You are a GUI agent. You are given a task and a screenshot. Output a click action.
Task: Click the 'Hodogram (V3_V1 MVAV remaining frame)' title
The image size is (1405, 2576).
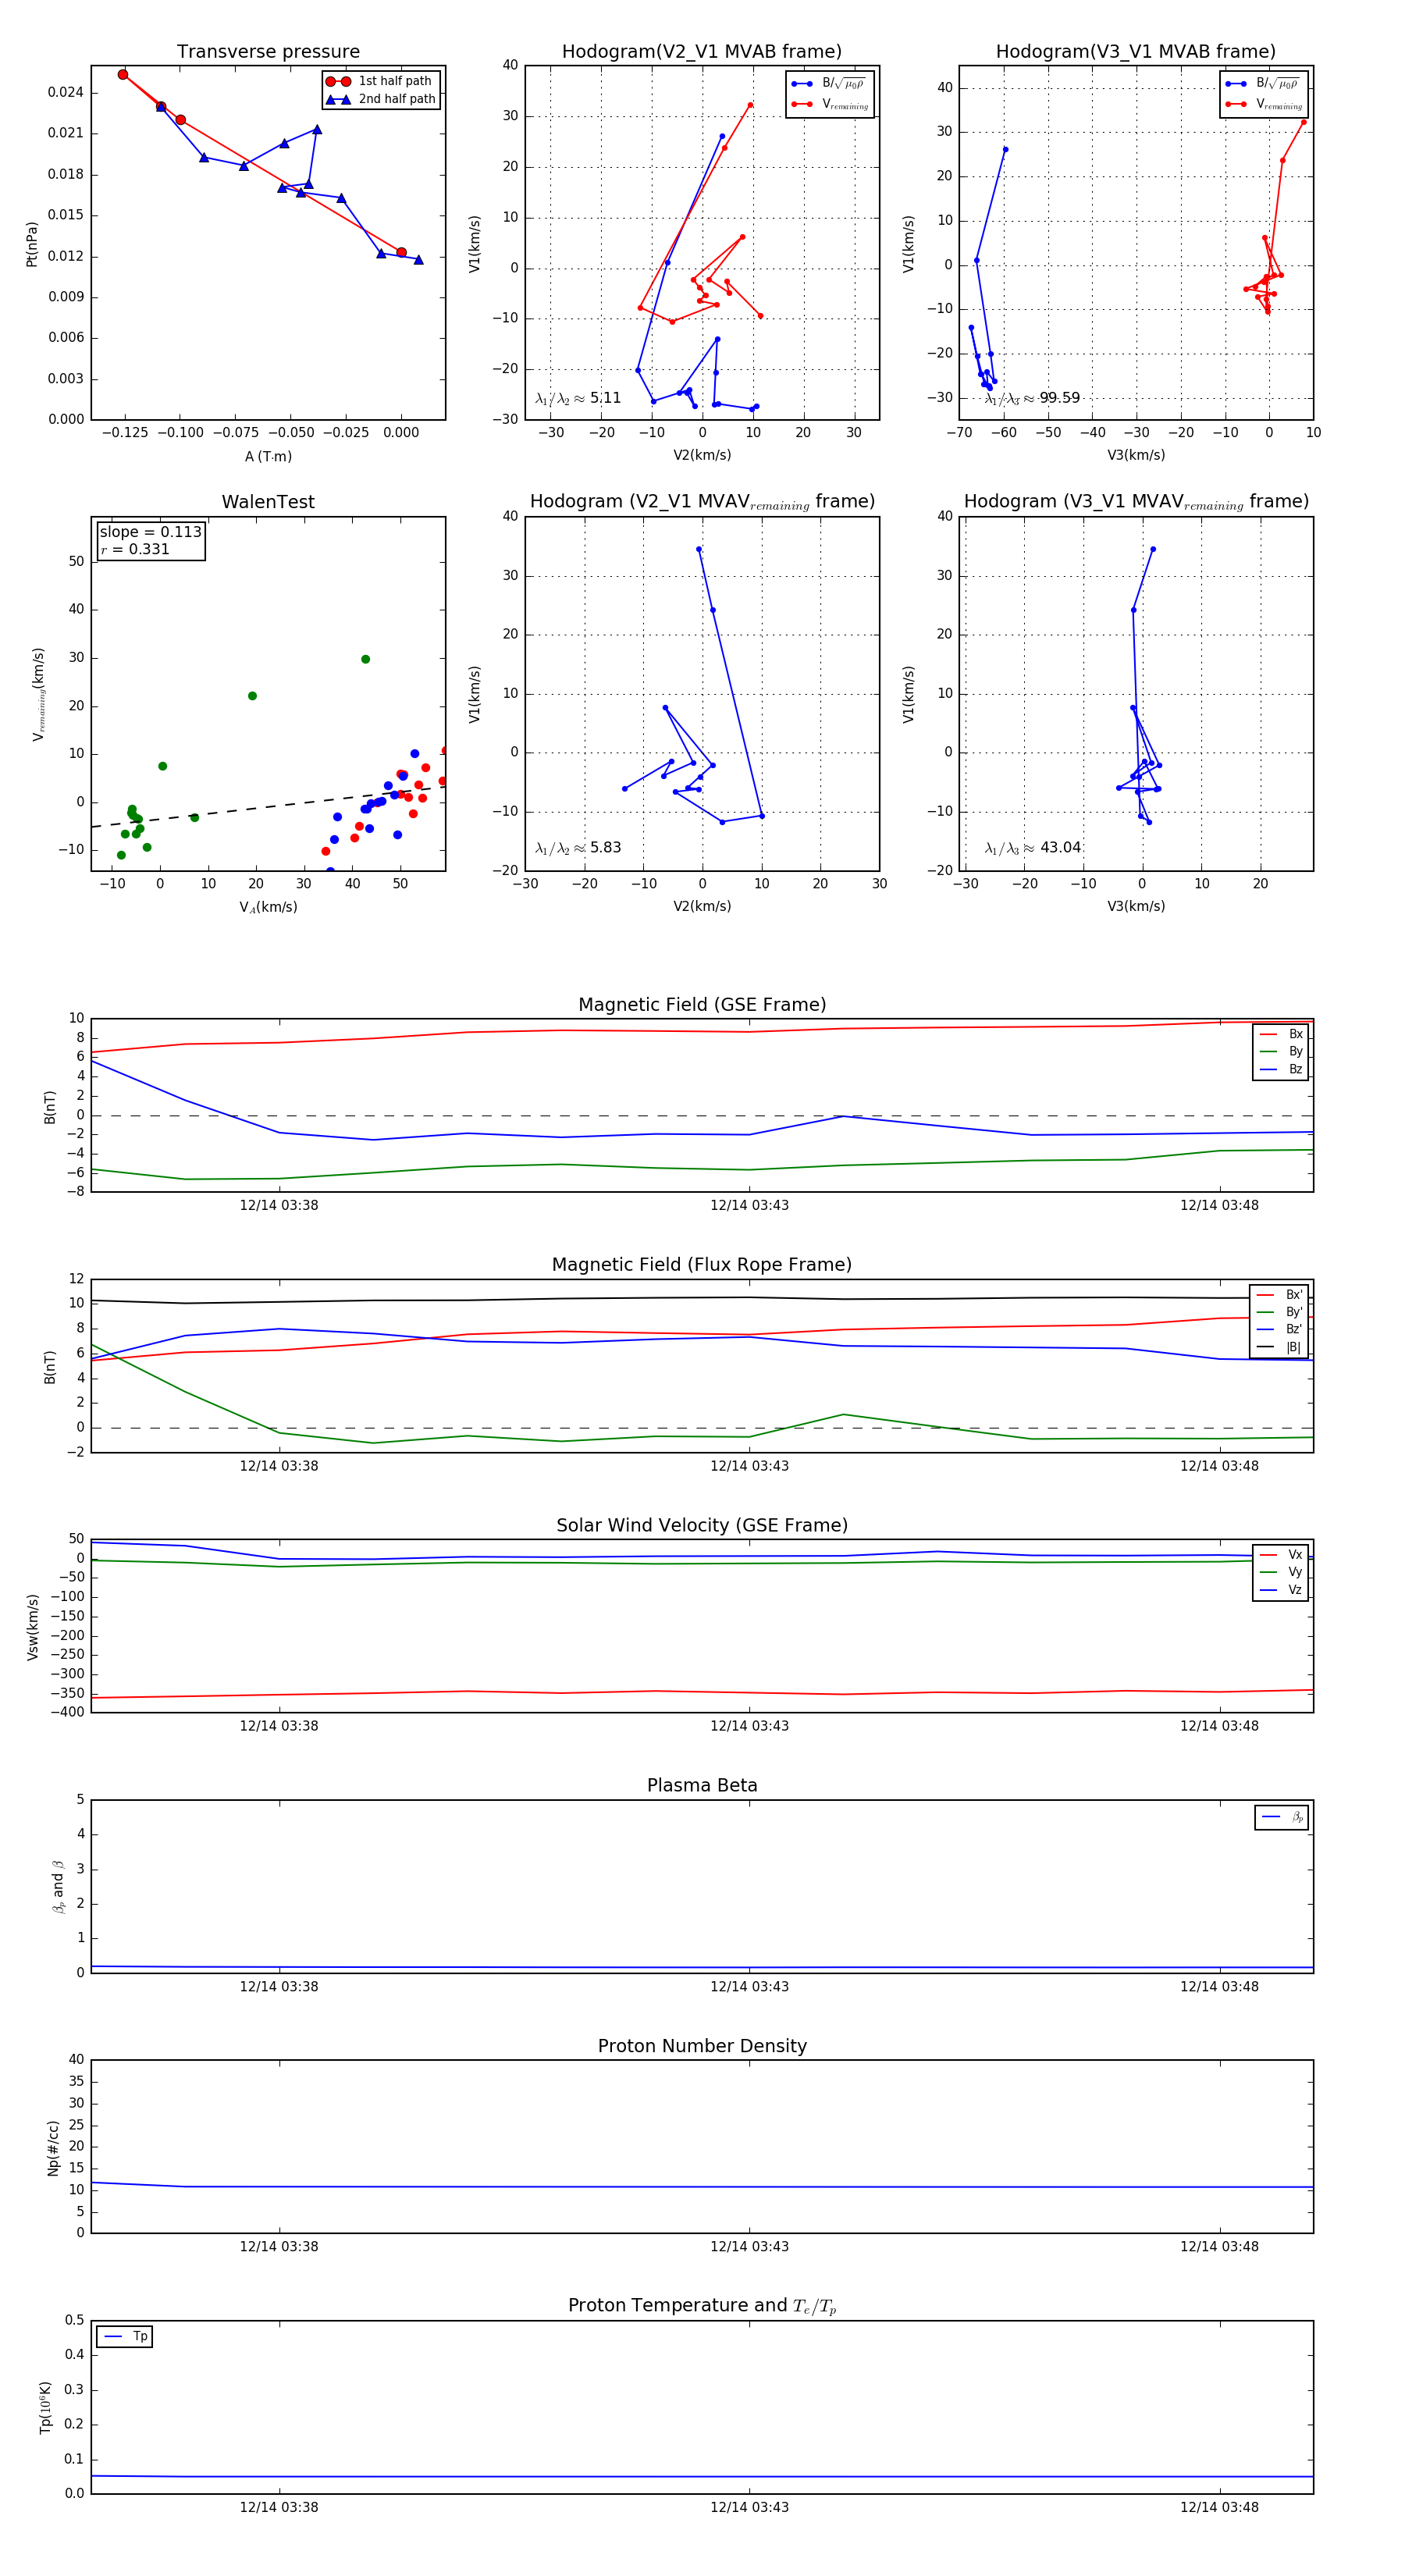[x=1136, y=502]
